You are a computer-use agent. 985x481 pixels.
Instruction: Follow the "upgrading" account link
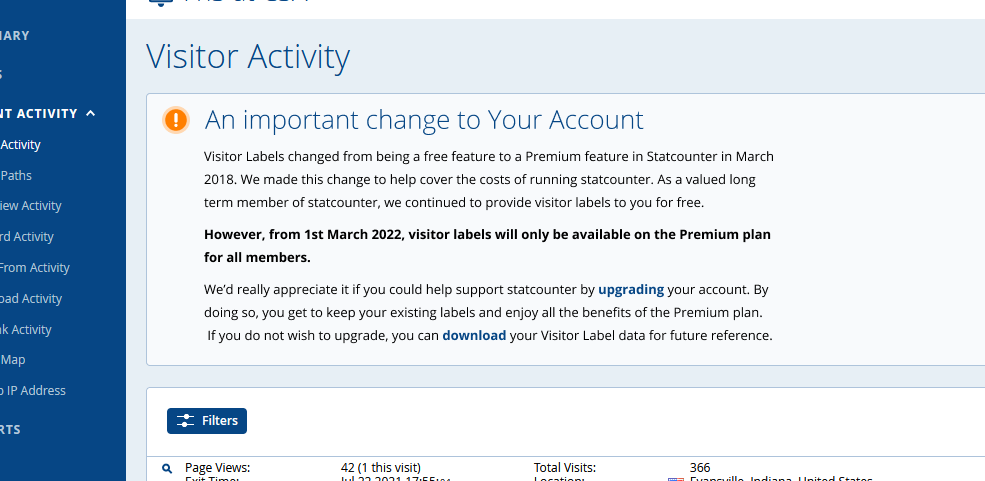631,289
